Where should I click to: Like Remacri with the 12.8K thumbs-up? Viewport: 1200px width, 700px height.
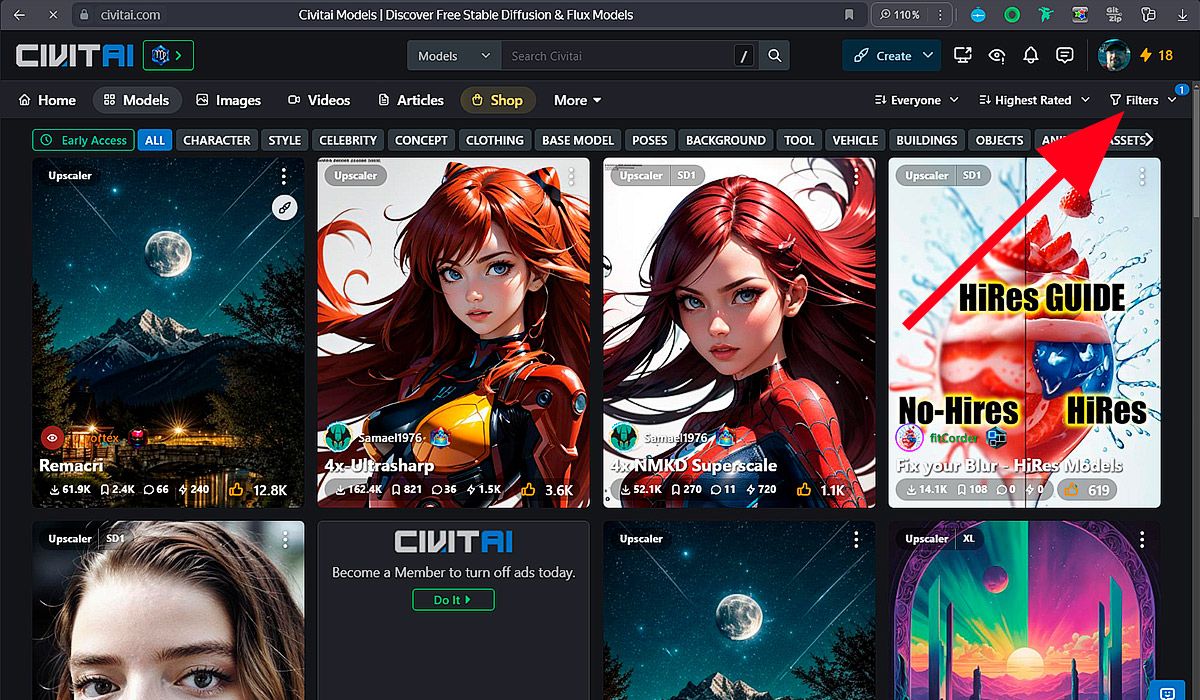tap(257, 490)
